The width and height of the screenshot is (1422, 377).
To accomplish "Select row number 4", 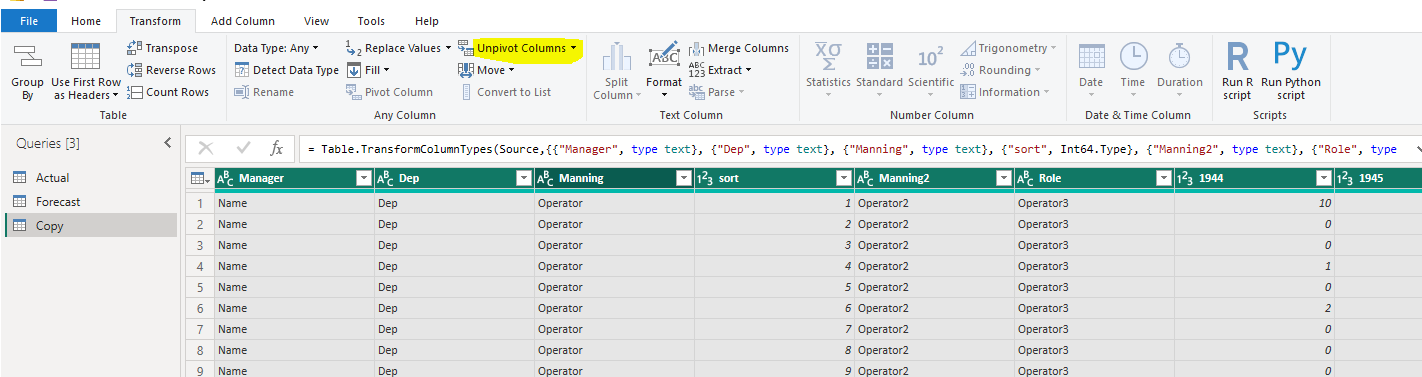I will [x=200, y=266].
